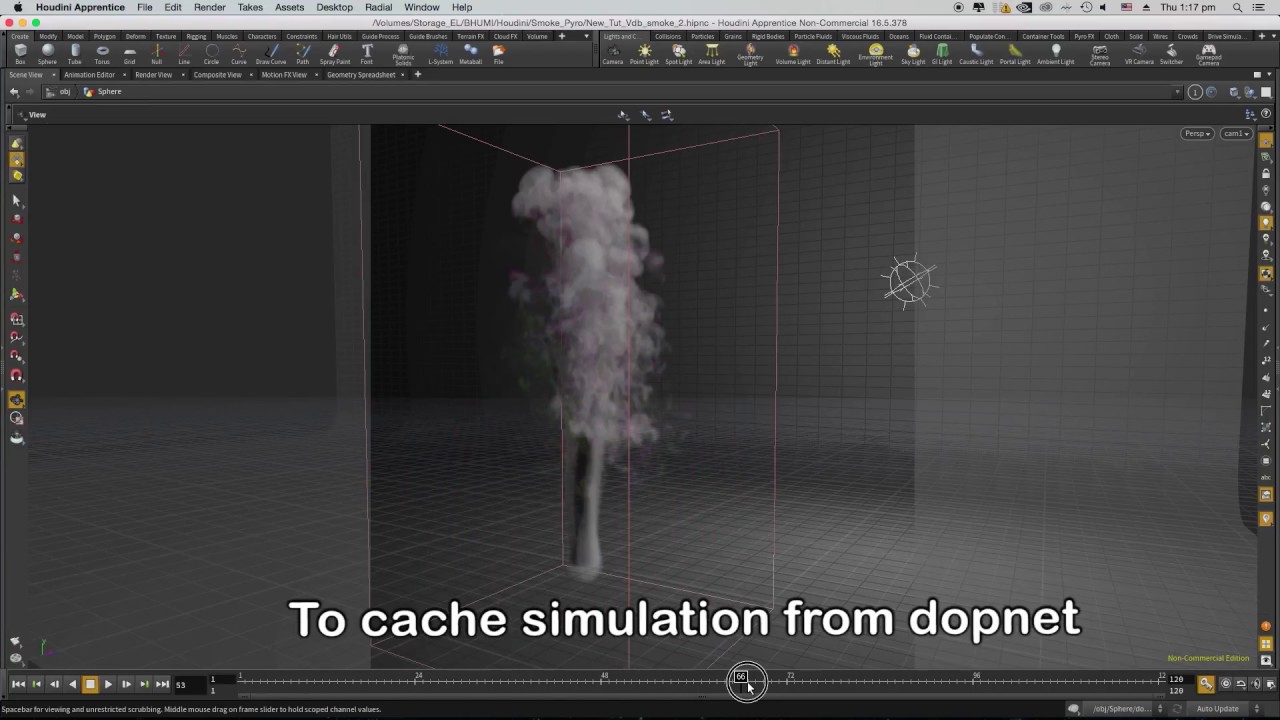Stop playback with the highlighted stop button
This screenshot has height=720, width=1280.
click(90, 684)
